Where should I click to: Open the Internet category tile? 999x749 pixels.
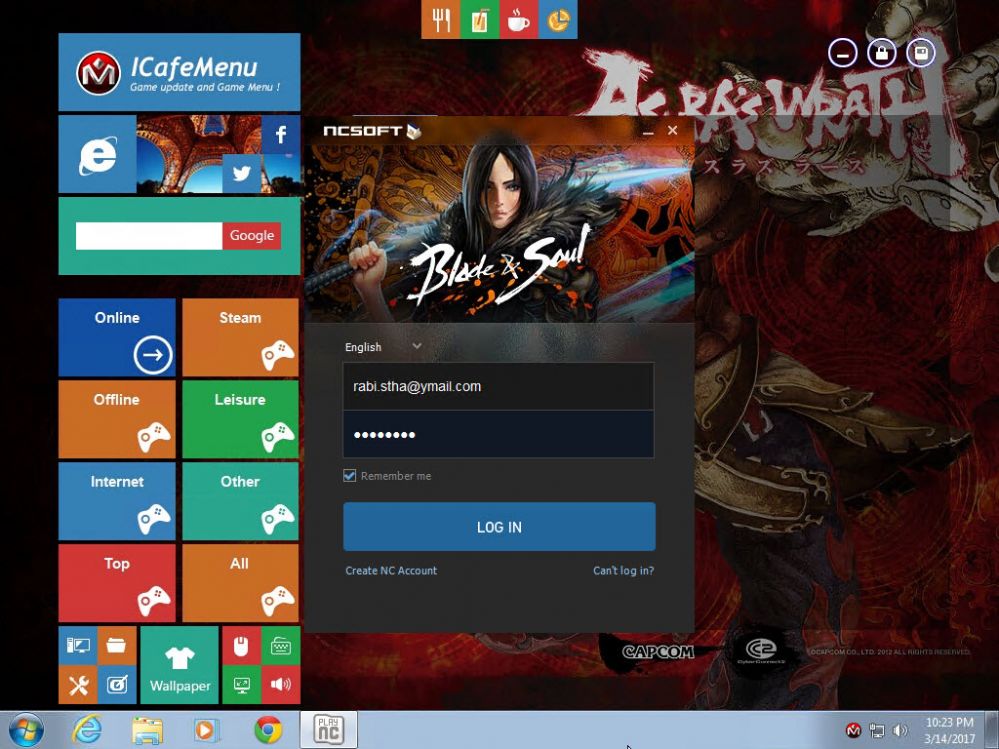[117, 501]
